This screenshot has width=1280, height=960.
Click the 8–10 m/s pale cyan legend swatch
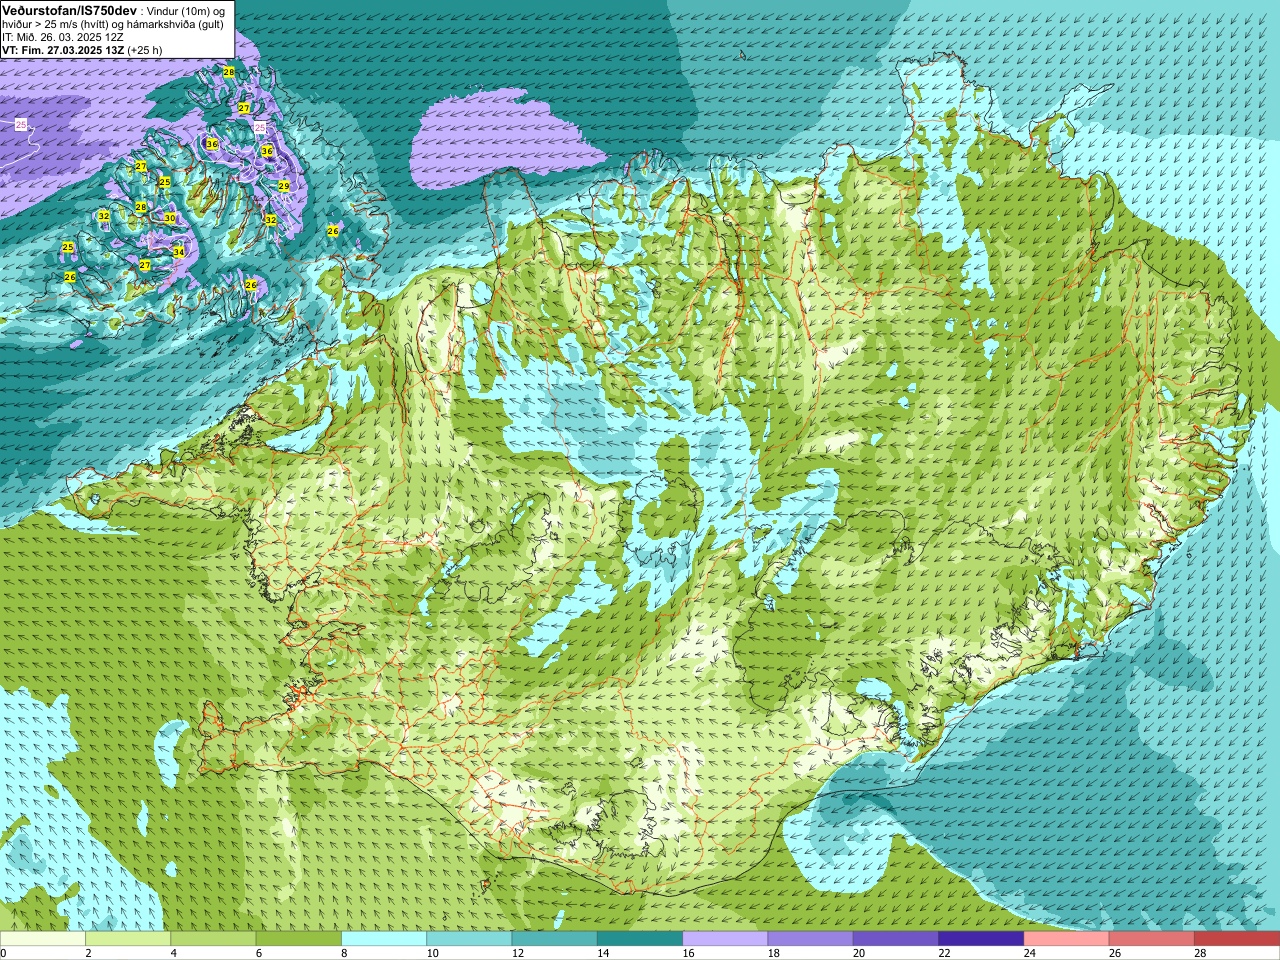(384, 939)
